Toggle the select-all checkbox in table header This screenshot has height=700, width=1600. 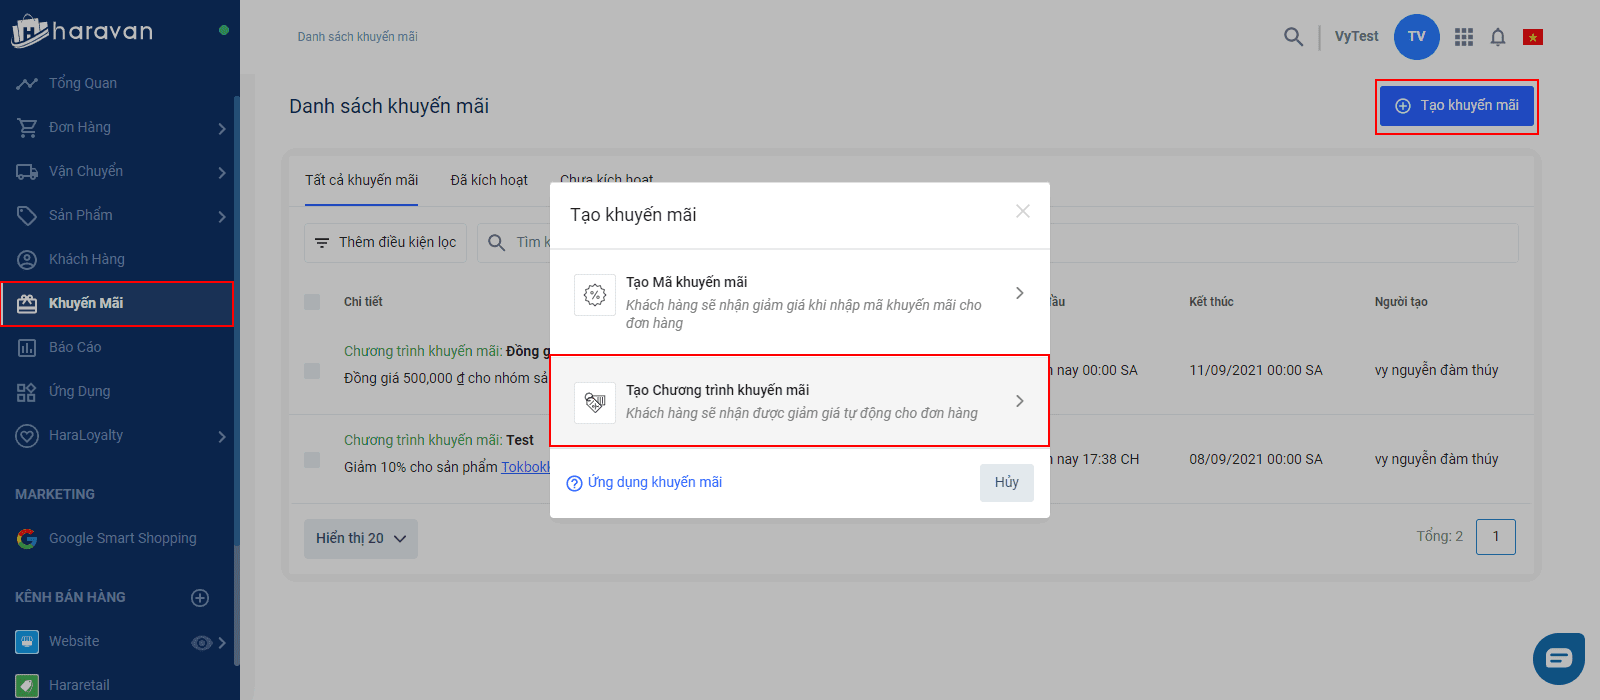(x=312, y=302)
